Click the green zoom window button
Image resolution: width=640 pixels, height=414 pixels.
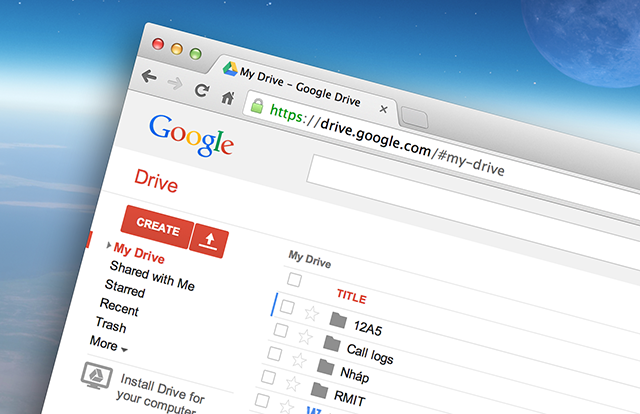point(196,54)
